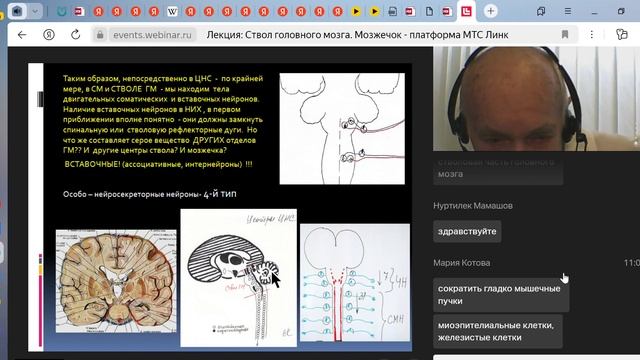Image resolution: width=640 pixels, height=360 pixels.
Task: Open the browser hamburger menu
Action: 568,11
